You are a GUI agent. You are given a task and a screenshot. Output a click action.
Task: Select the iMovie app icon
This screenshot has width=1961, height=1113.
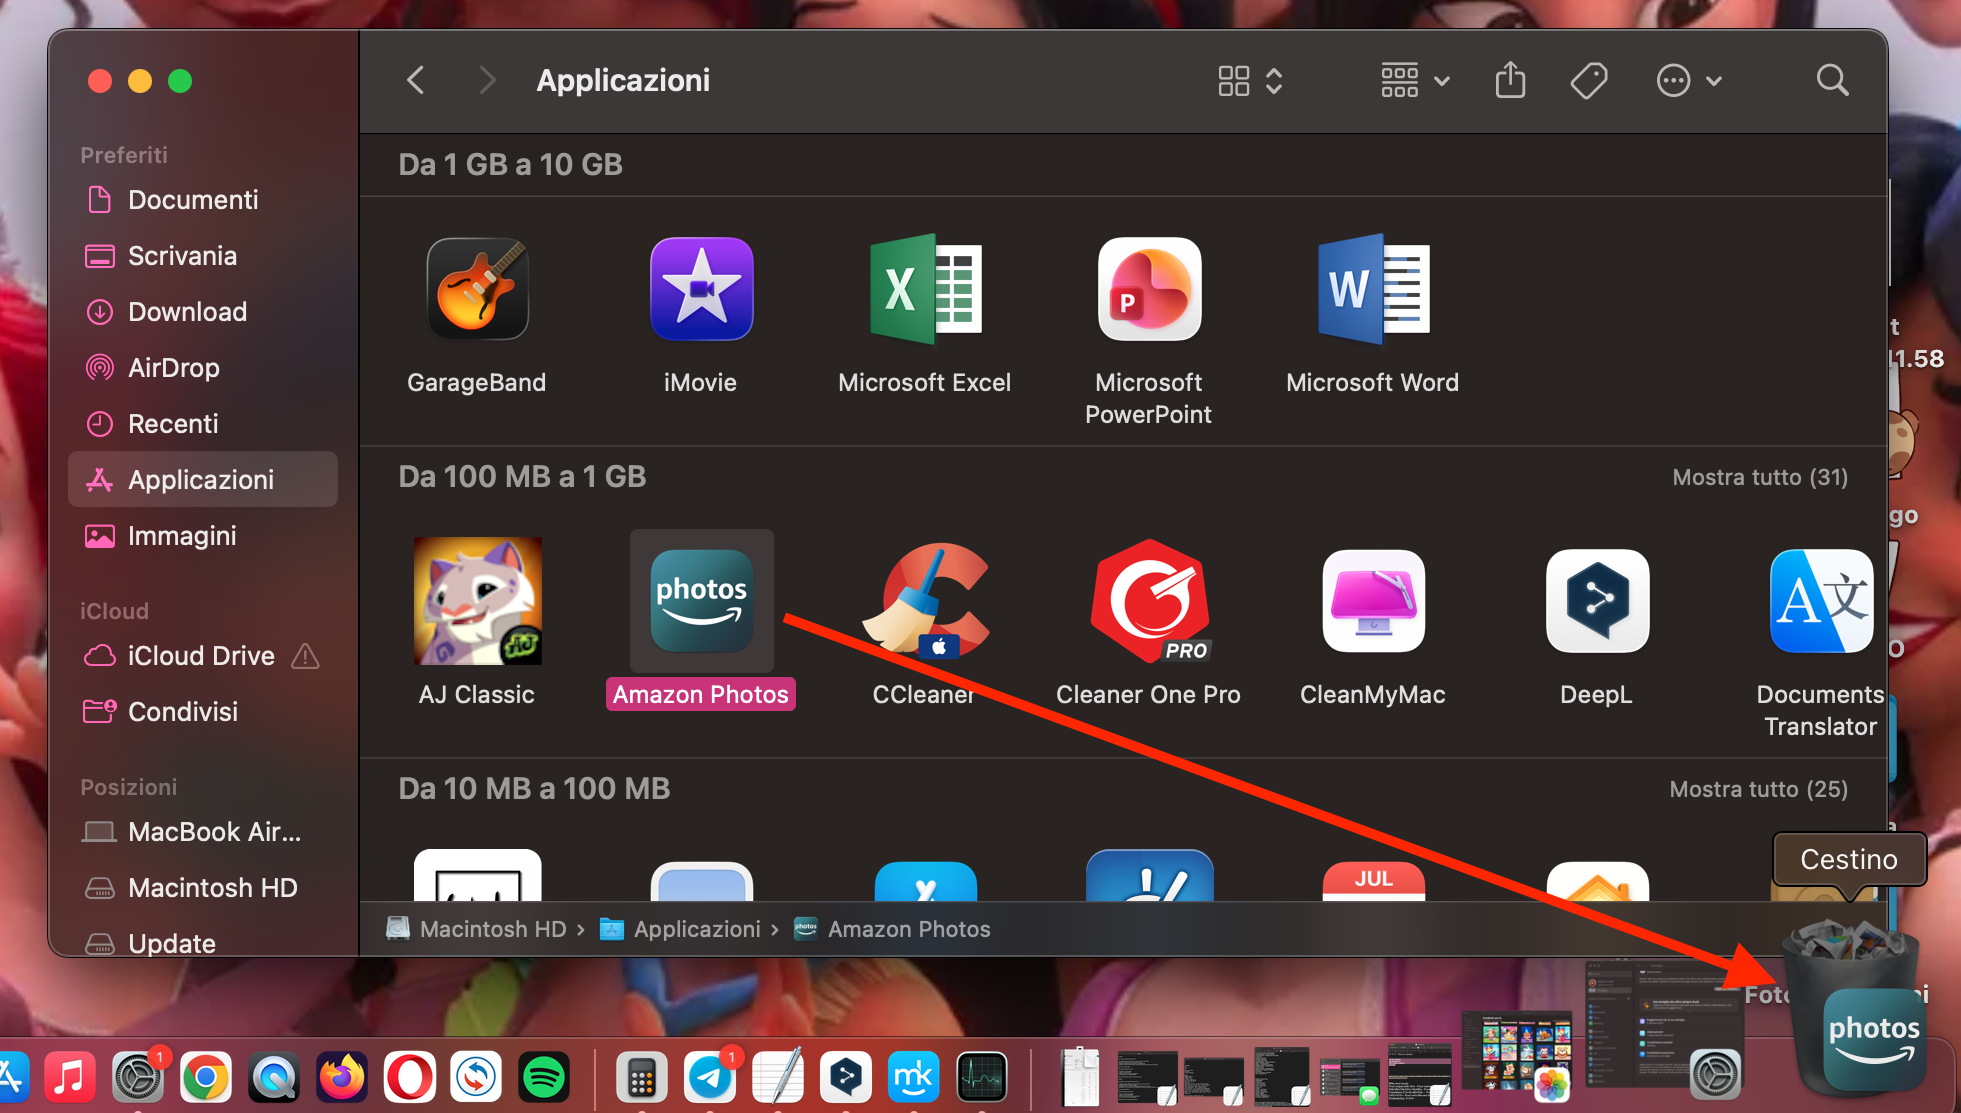coord(701,290)
